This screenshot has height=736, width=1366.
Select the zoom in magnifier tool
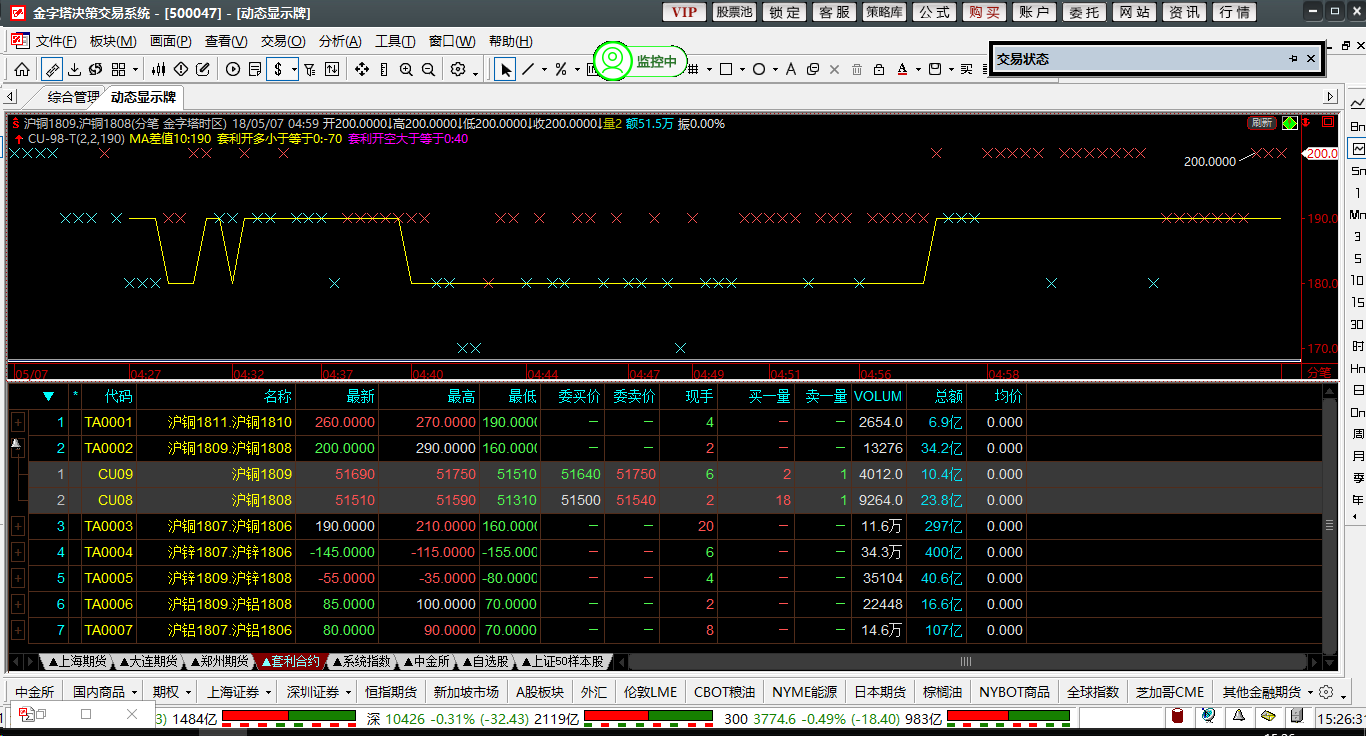click(x=406, y=69)
